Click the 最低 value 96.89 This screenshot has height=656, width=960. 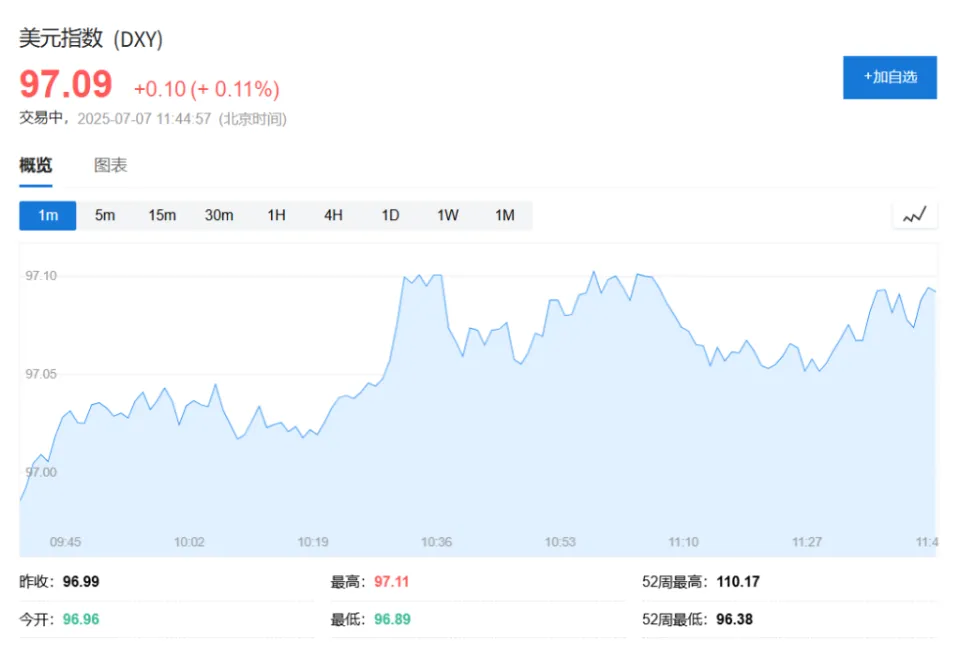coord(392,620)
